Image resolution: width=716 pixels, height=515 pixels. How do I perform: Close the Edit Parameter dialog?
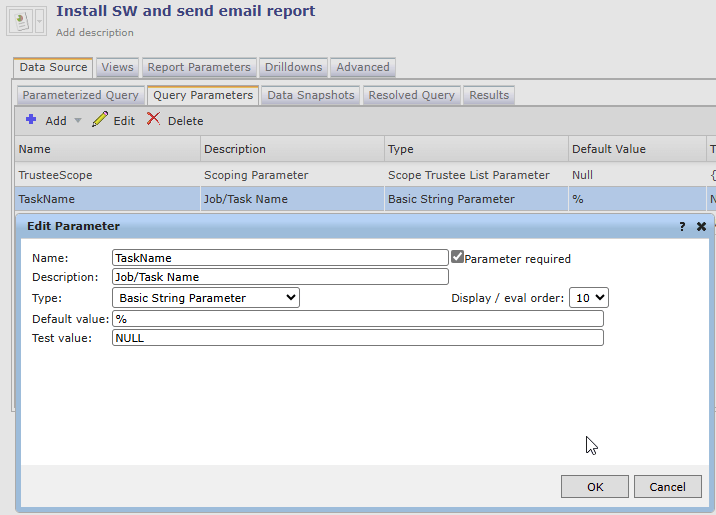coord(702,226)
